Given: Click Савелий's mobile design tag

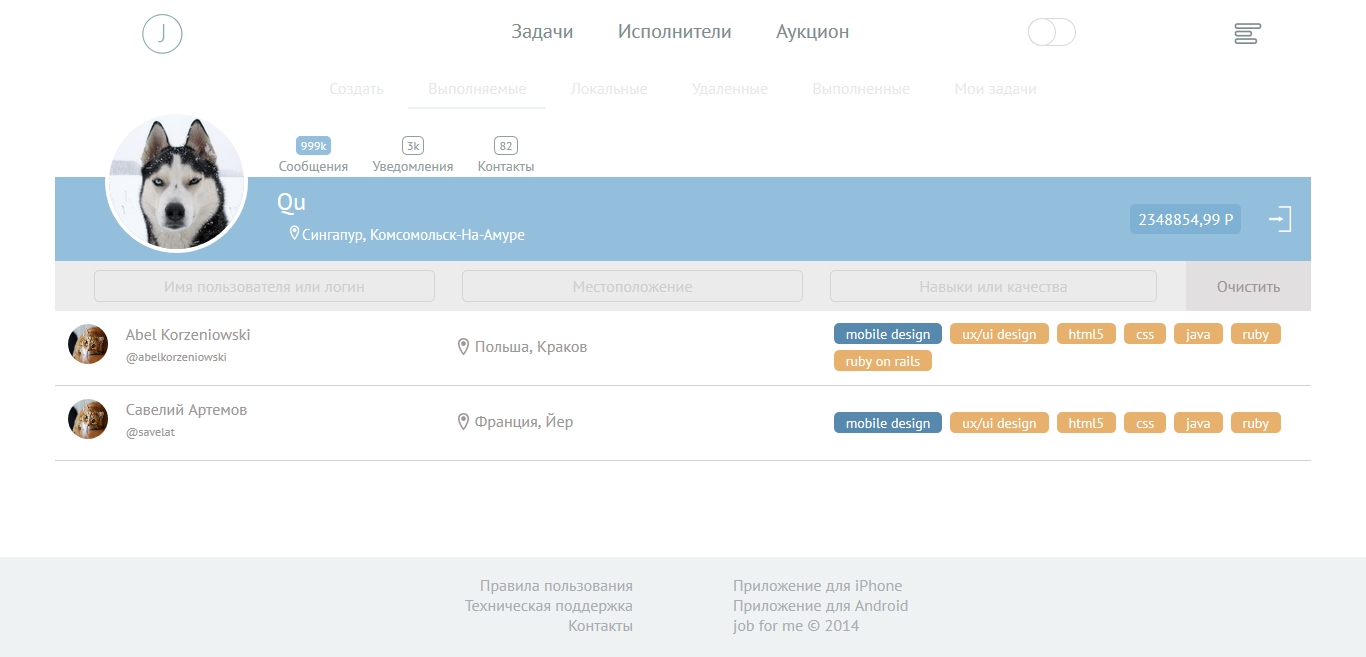Looking at the screenshot, I should point(888,423).
